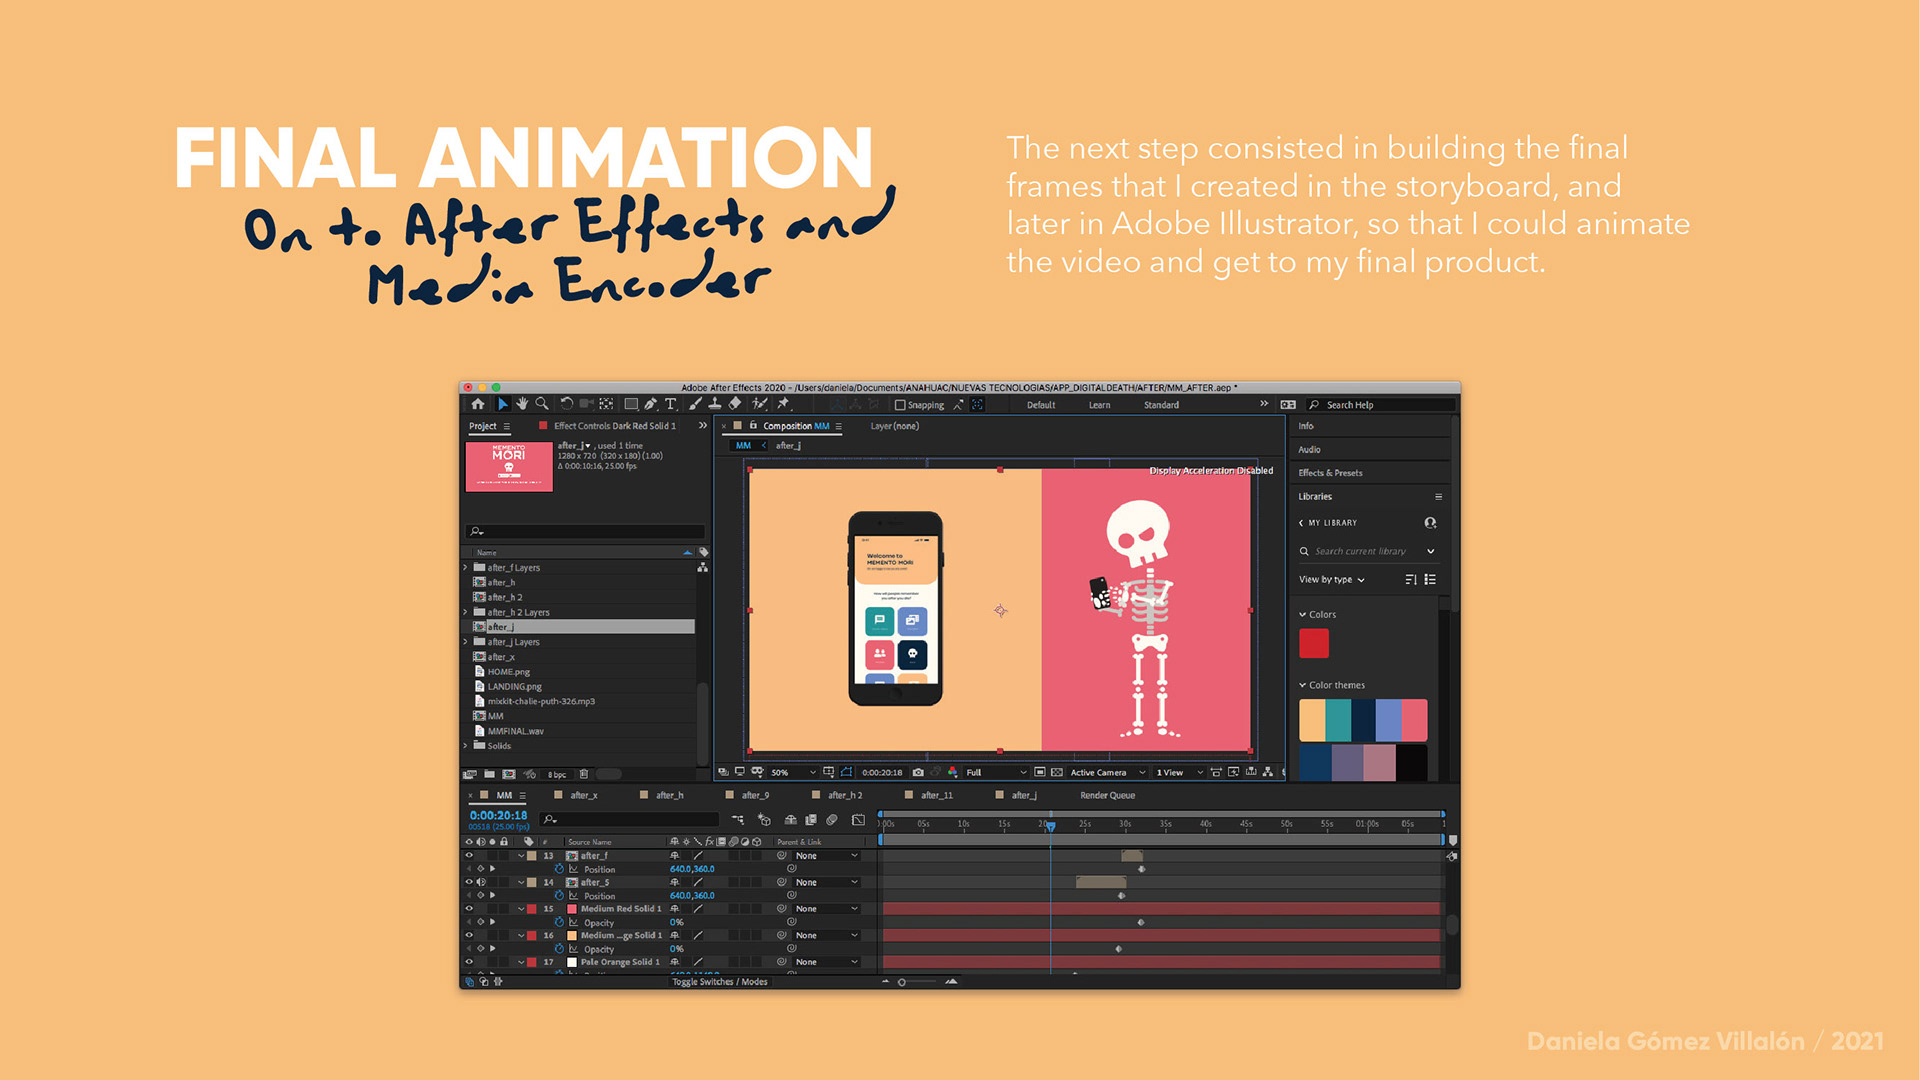
Task: Expand the after_h 2 Layers folder
Action: pyautogui.click(x=465, y=612)
